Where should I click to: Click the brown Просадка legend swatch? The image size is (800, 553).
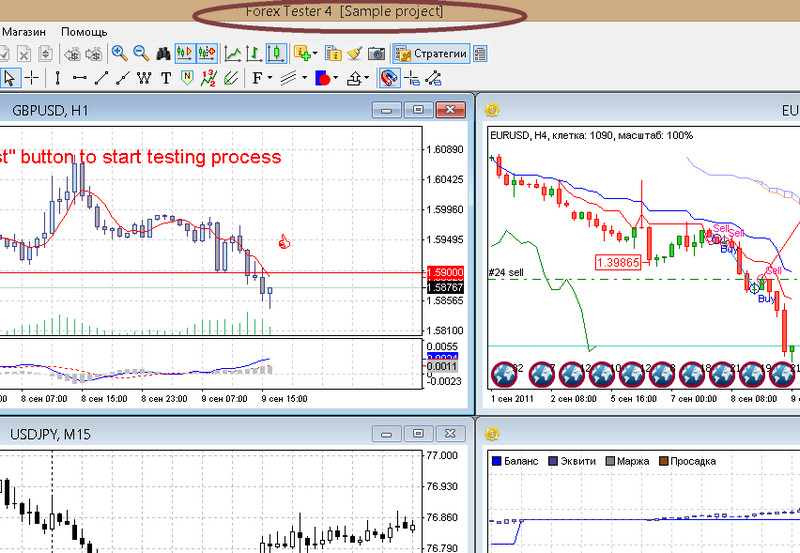664,461
